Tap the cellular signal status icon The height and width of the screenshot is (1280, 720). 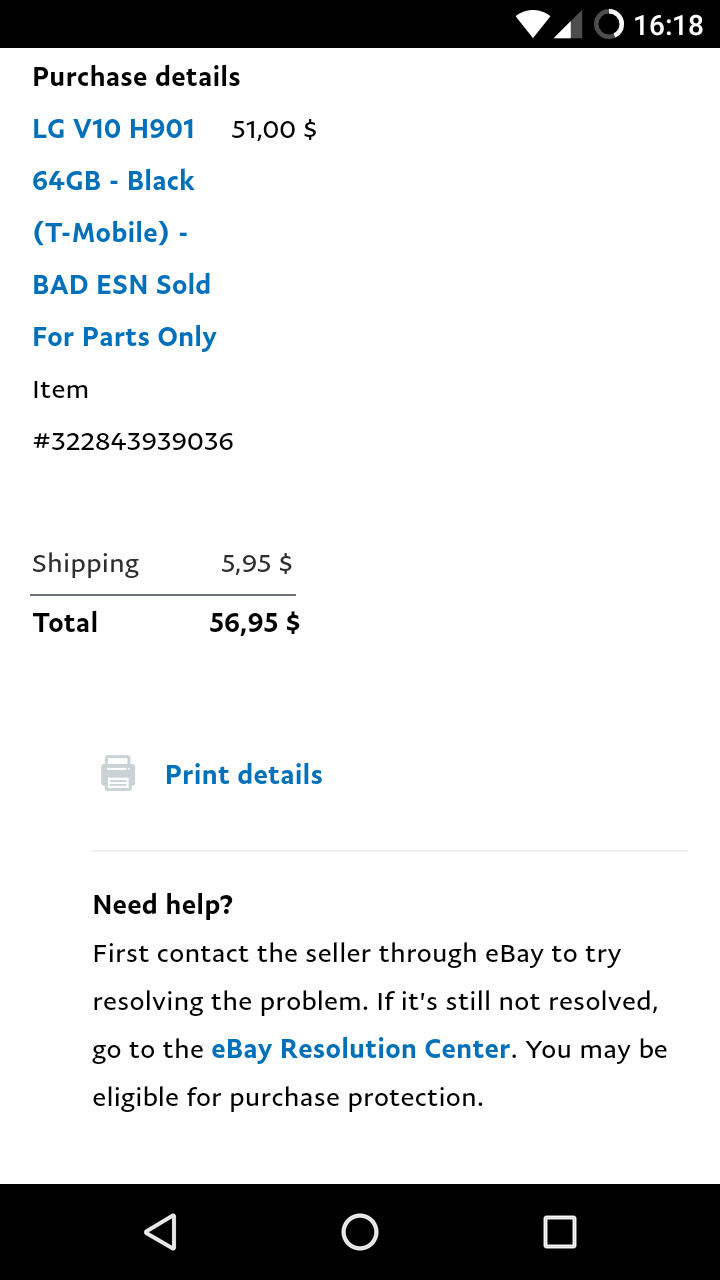(569, 24)
